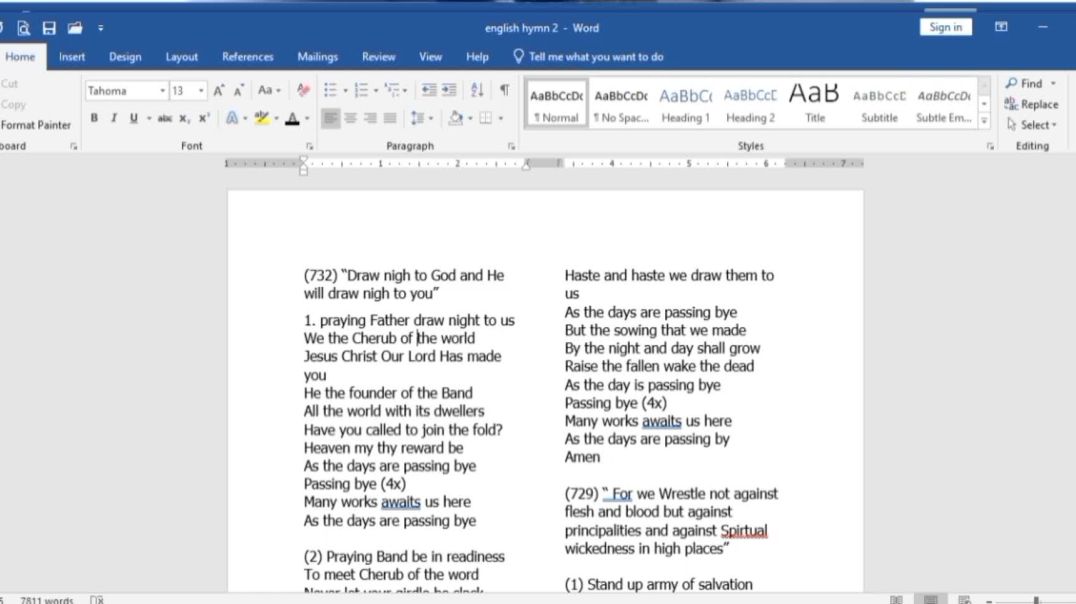Click the bullet list icon
Viewport: 1076px width, 604px height.
point(330,90)
